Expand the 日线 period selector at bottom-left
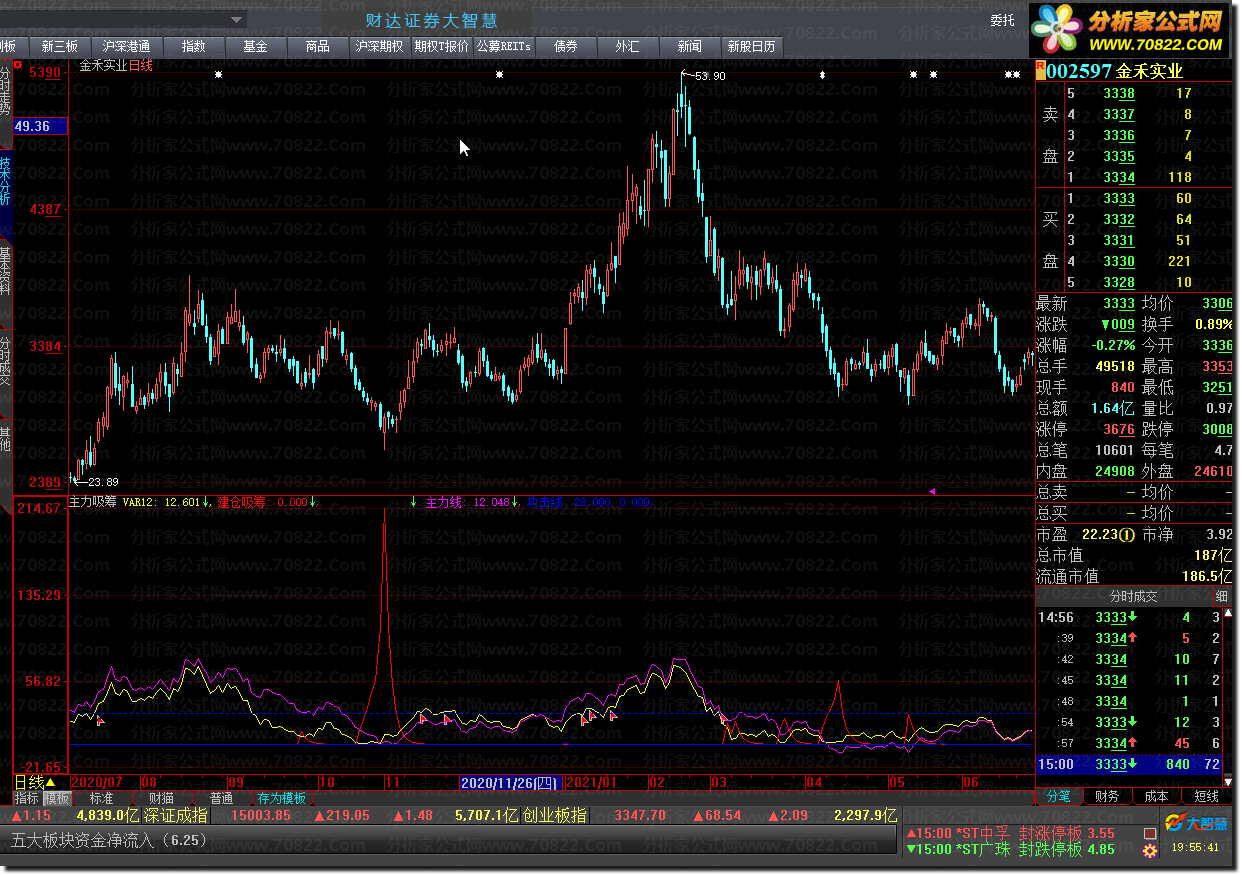 pos(34,782)
